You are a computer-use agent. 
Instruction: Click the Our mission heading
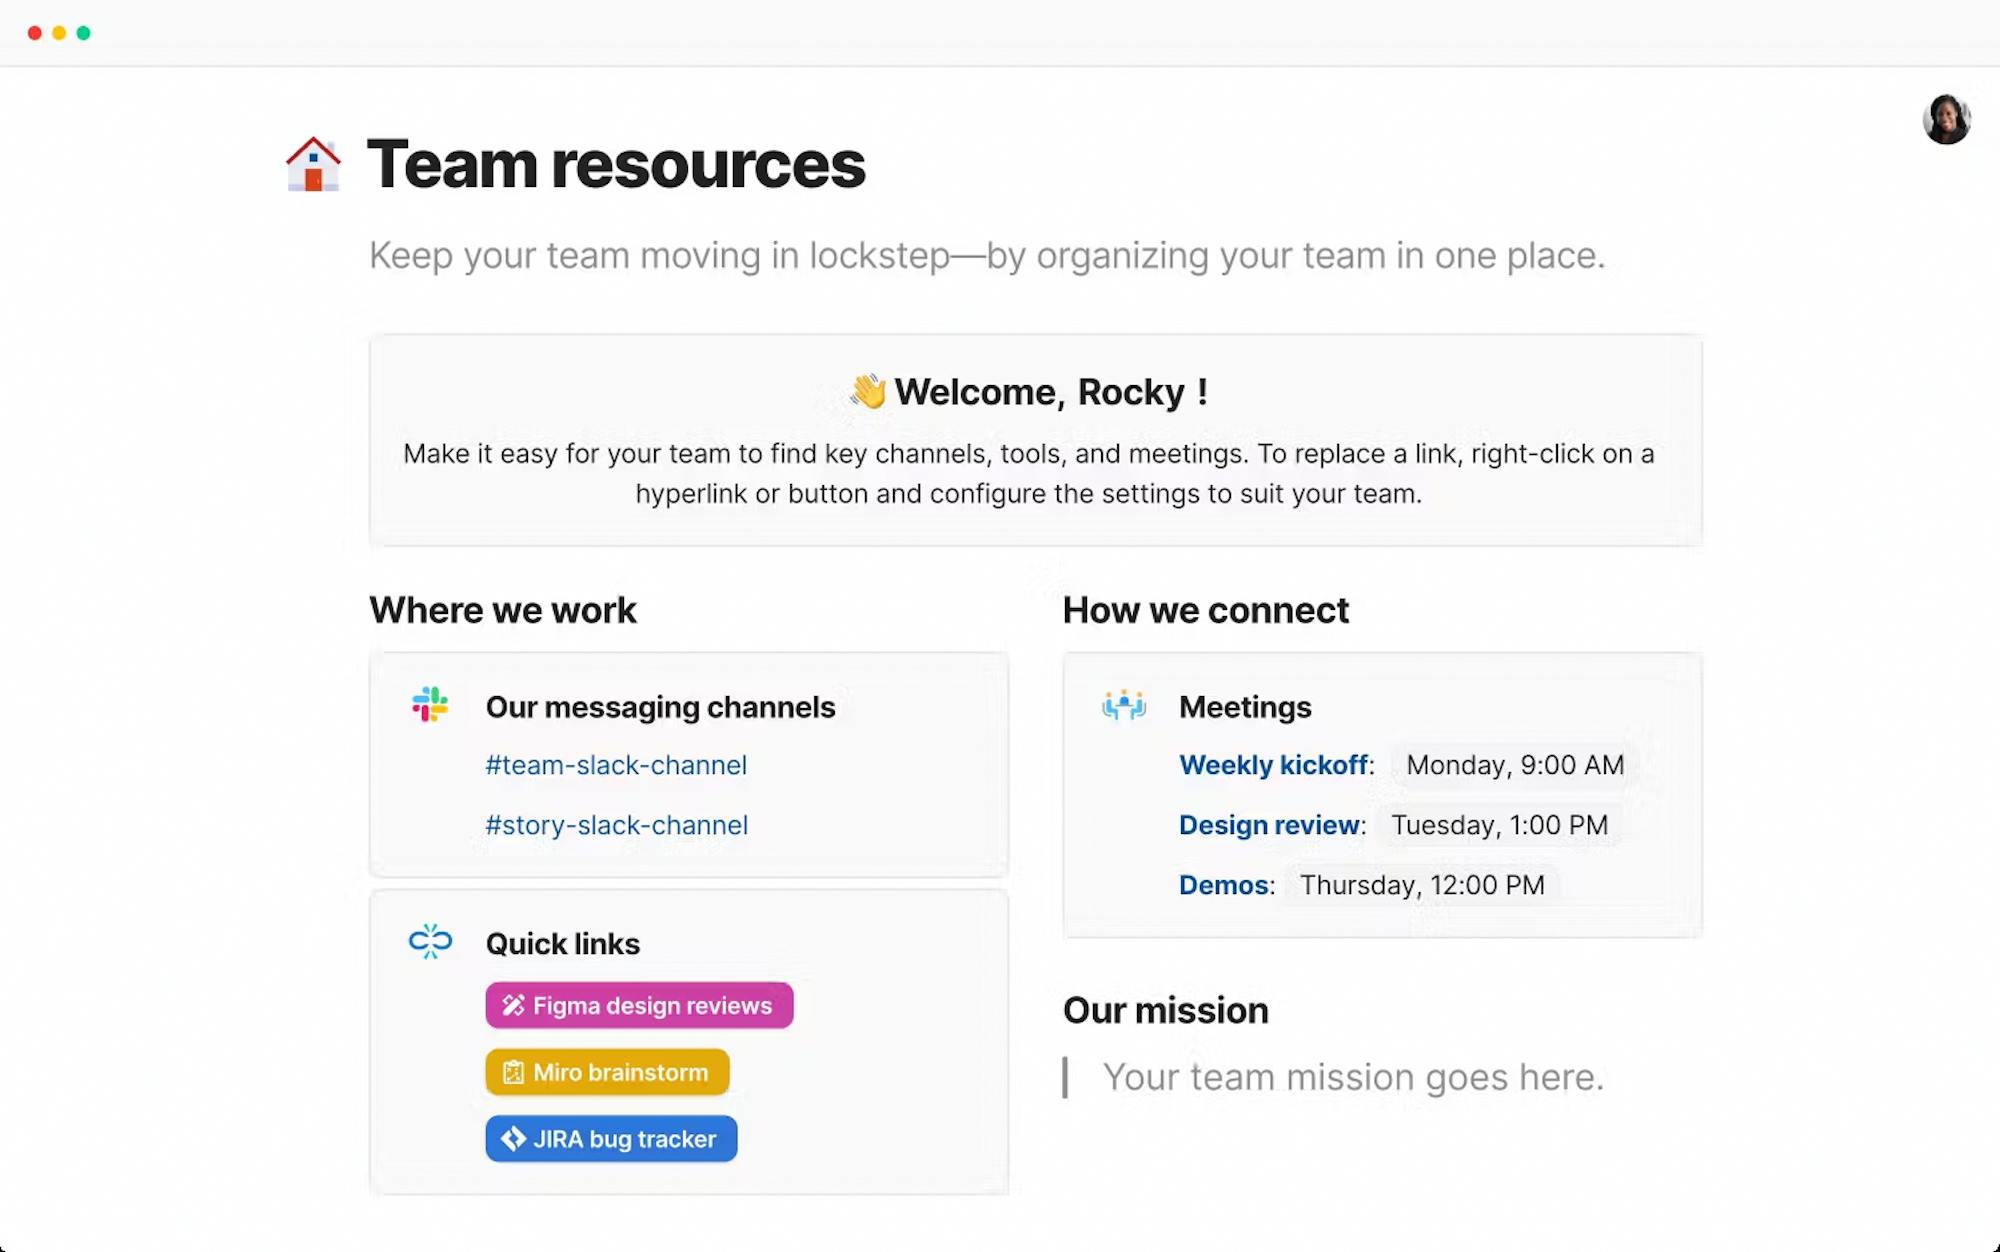point(1166,1010)
